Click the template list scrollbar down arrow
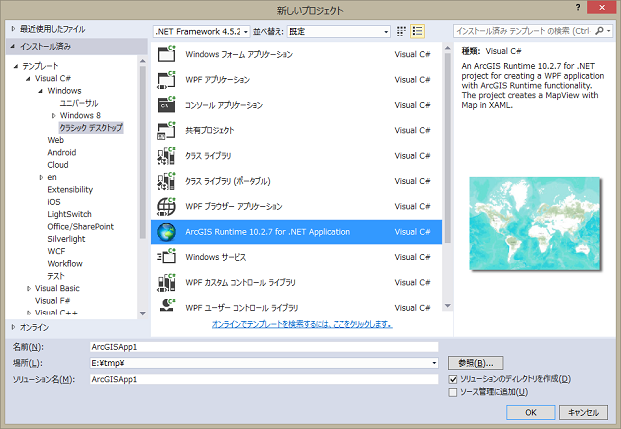Viewport: 621px width, 429px height. [448, 306]
